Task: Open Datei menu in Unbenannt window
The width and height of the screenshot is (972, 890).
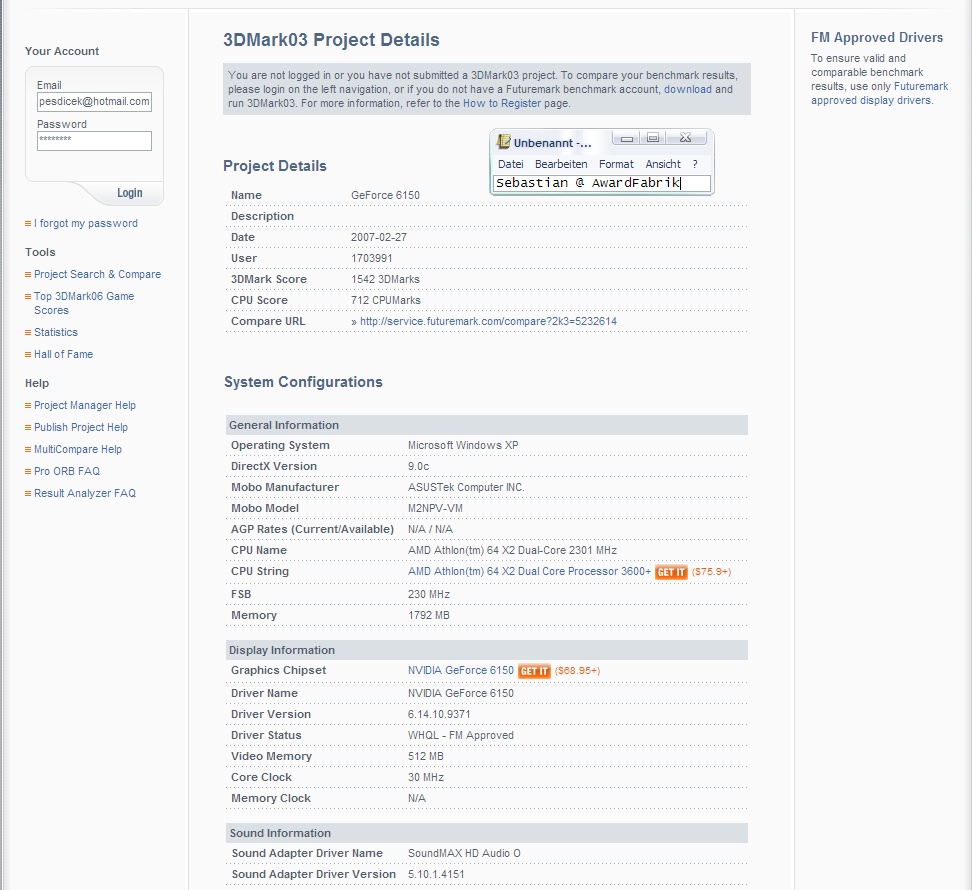Action: pos(511,164)
